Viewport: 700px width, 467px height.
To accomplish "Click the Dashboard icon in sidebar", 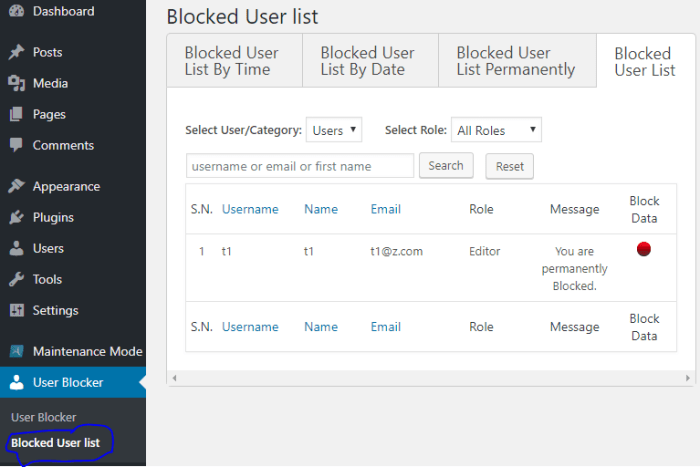I will point(16,12).
